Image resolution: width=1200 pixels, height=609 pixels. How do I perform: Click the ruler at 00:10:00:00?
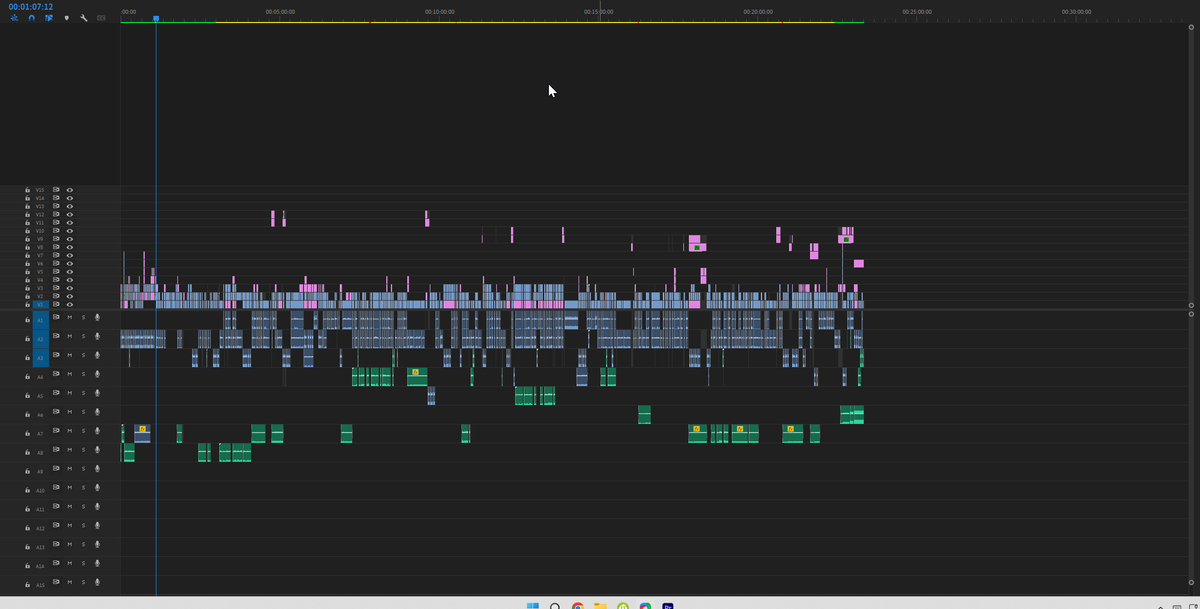click(x=439, y=11)
